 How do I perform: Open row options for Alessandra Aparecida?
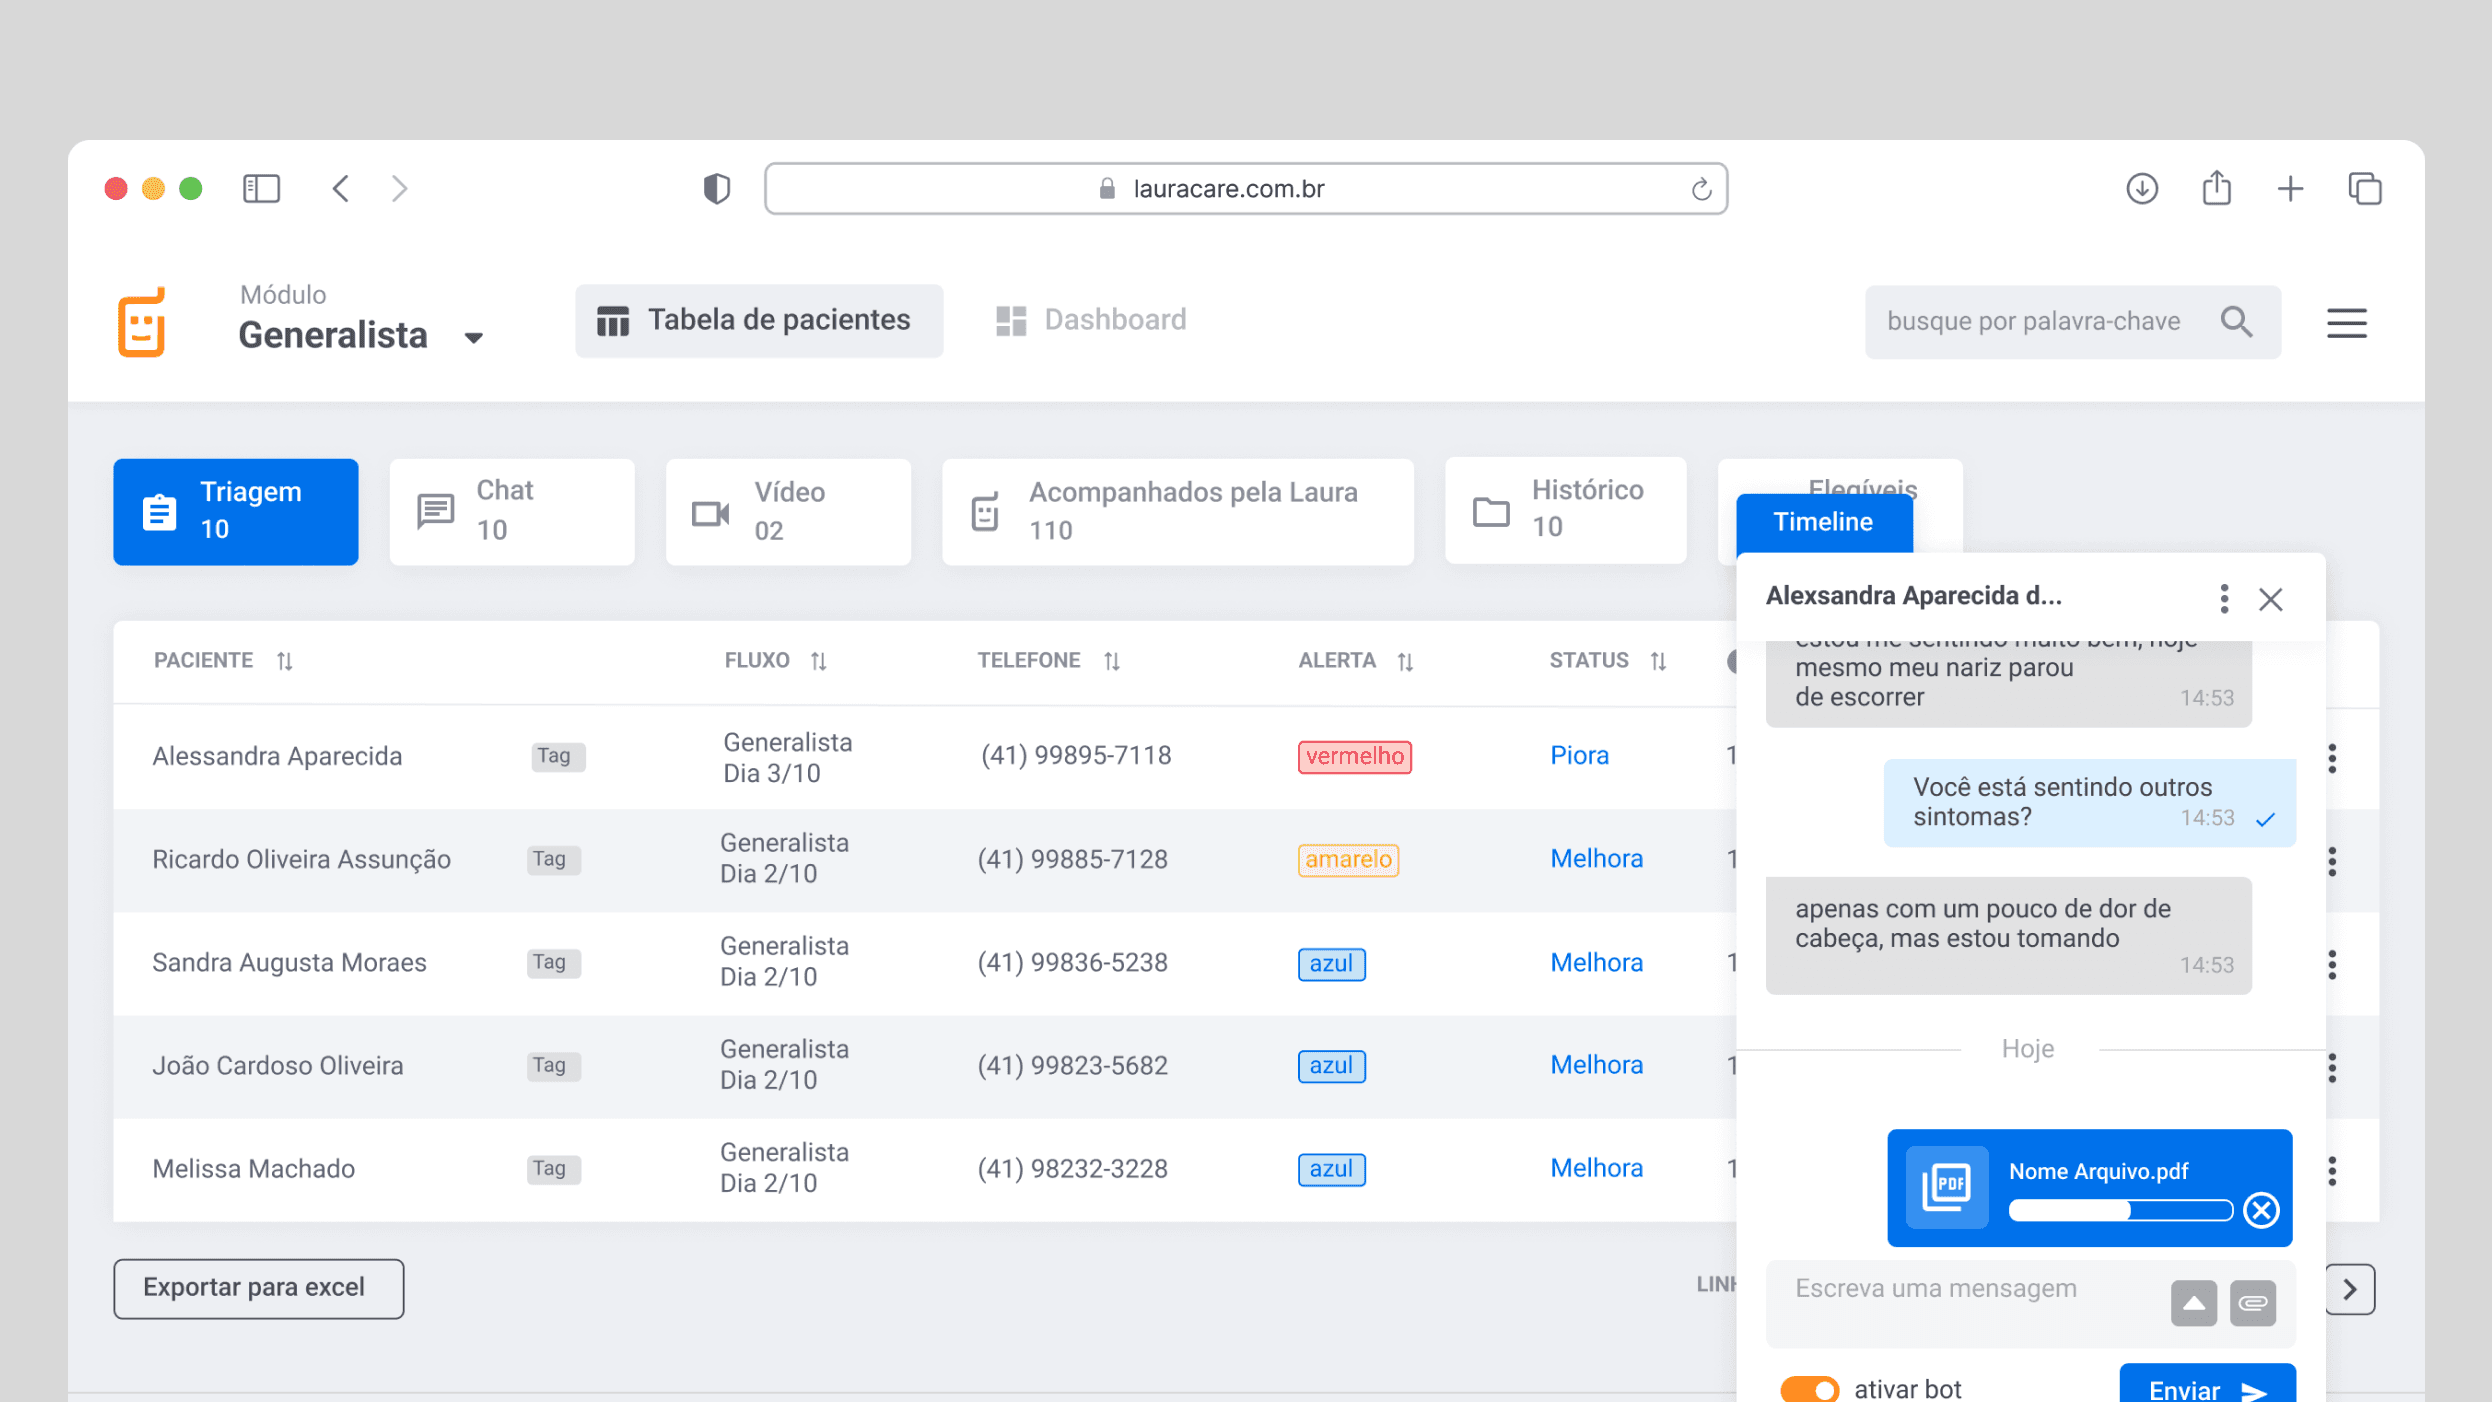[2331, 758]
